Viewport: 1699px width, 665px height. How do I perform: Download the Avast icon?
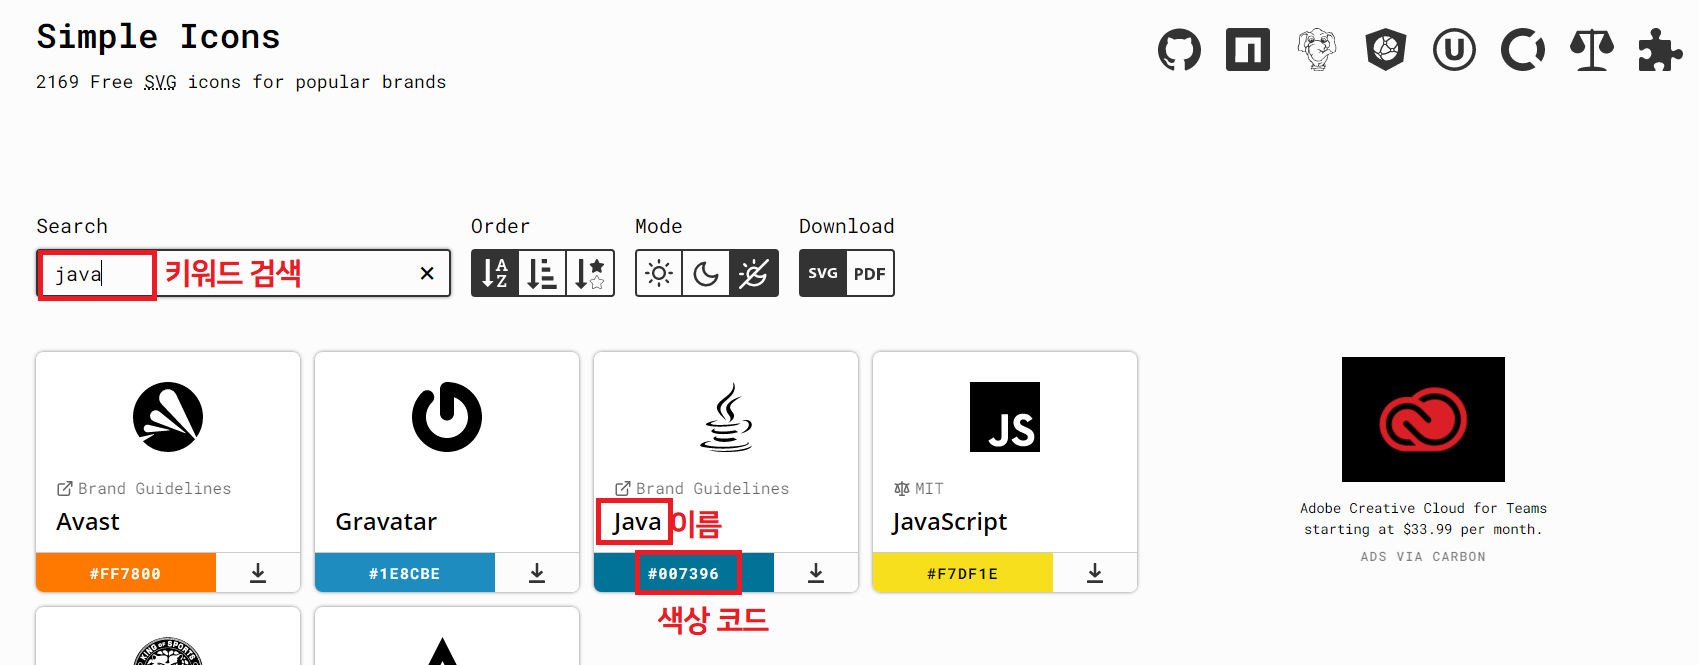pos(258,573)
